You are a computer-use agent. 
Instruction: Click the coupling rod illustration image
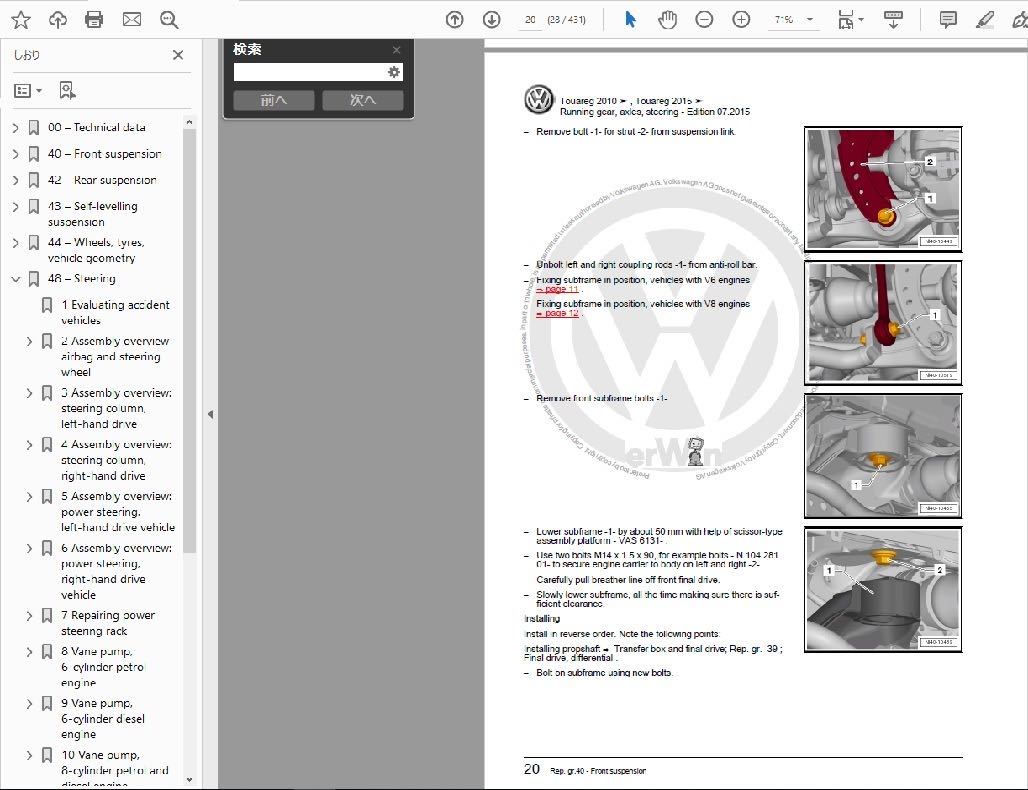click(x=883, y=323)
